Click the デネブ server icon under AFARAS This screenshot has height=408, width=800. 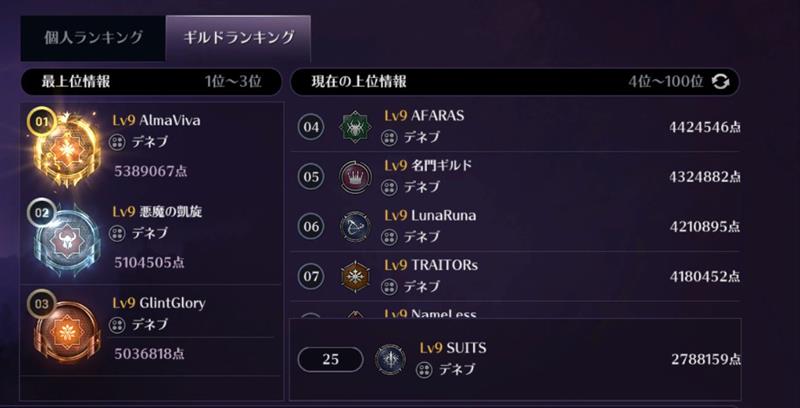point(389,137)
